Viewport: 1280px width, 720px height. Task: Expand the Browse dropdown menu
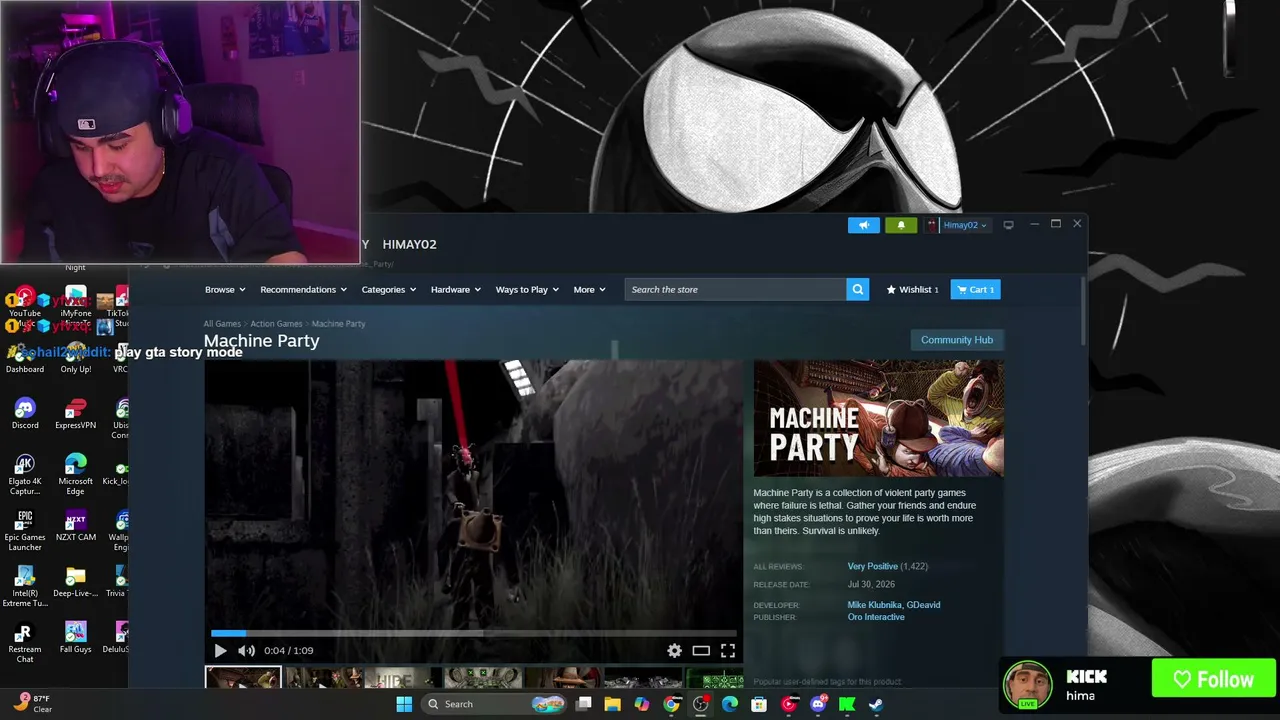point(225,290)
